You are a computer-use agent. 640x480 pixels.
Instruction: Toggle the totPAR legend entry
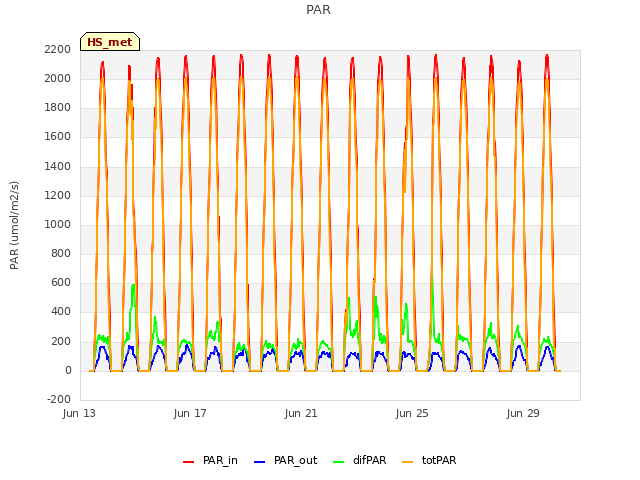429,460
